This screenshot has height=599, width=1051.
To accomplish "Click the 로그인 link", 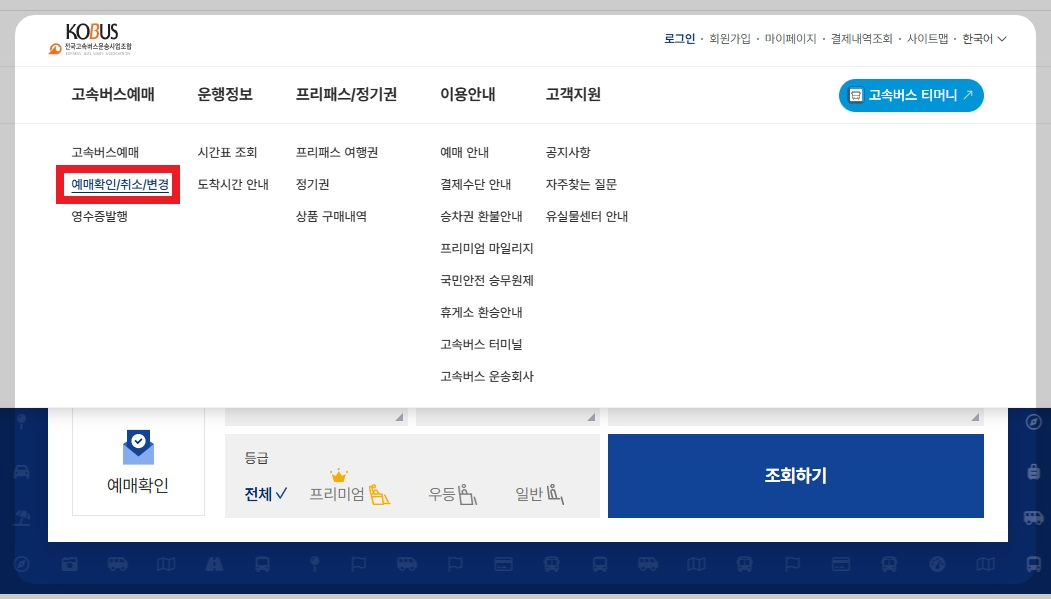I will 680,38.
